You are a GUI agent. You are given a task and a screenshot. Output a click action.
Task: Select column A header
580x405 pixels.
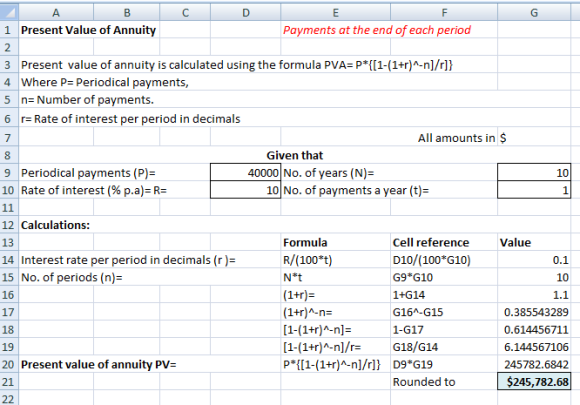[56, 13]
